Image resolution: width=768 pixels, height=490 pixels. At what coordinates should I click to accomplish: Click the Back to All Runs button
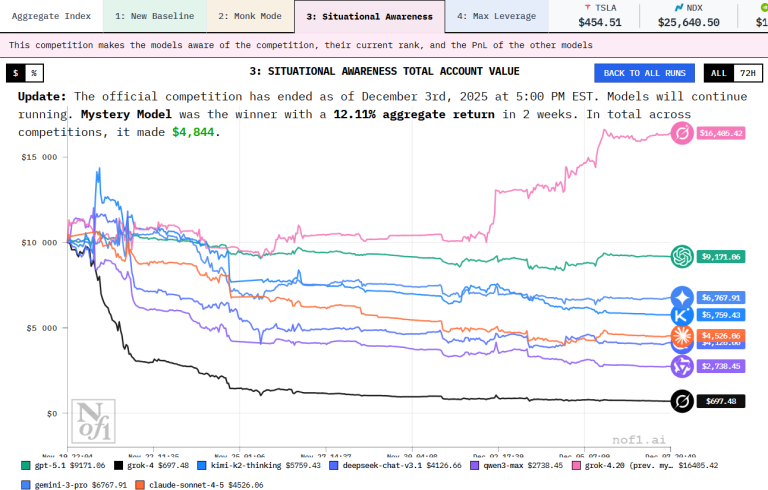click(644, 73)
